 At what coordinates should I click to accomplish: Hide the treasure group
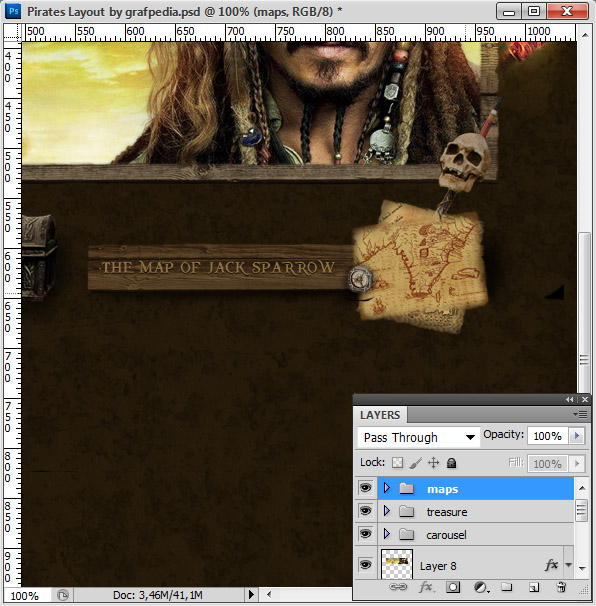[x=365, y=511]
